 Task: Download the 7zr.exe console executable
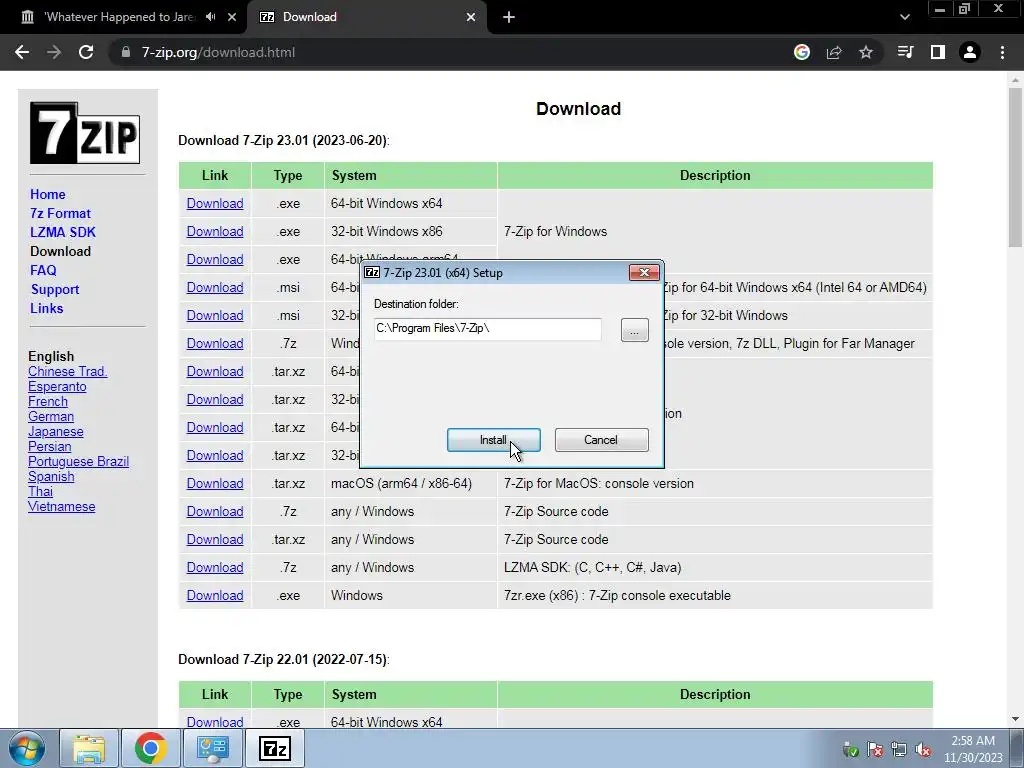(x=215, y=596)
